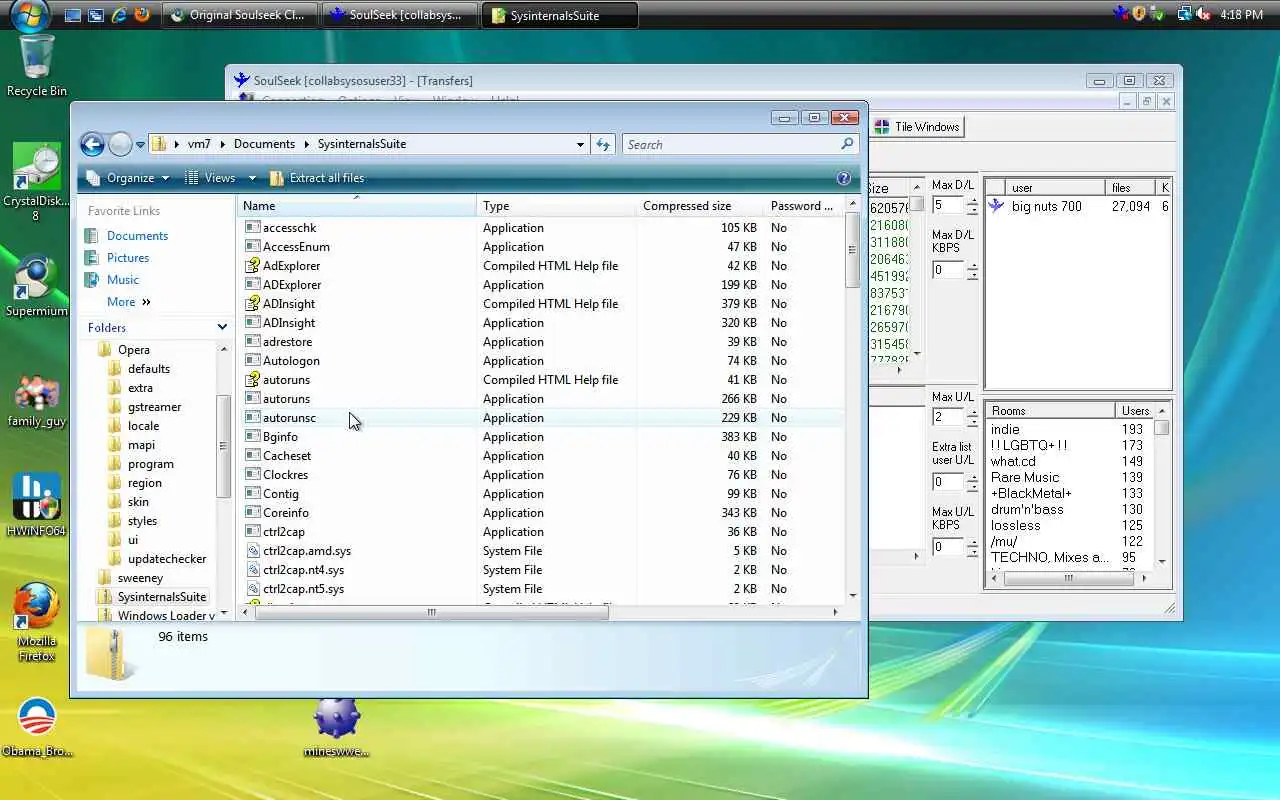This screenshot has height=800, width=1280.
Task: Sort by Compressed size column
Action: [x=700, y=206]
